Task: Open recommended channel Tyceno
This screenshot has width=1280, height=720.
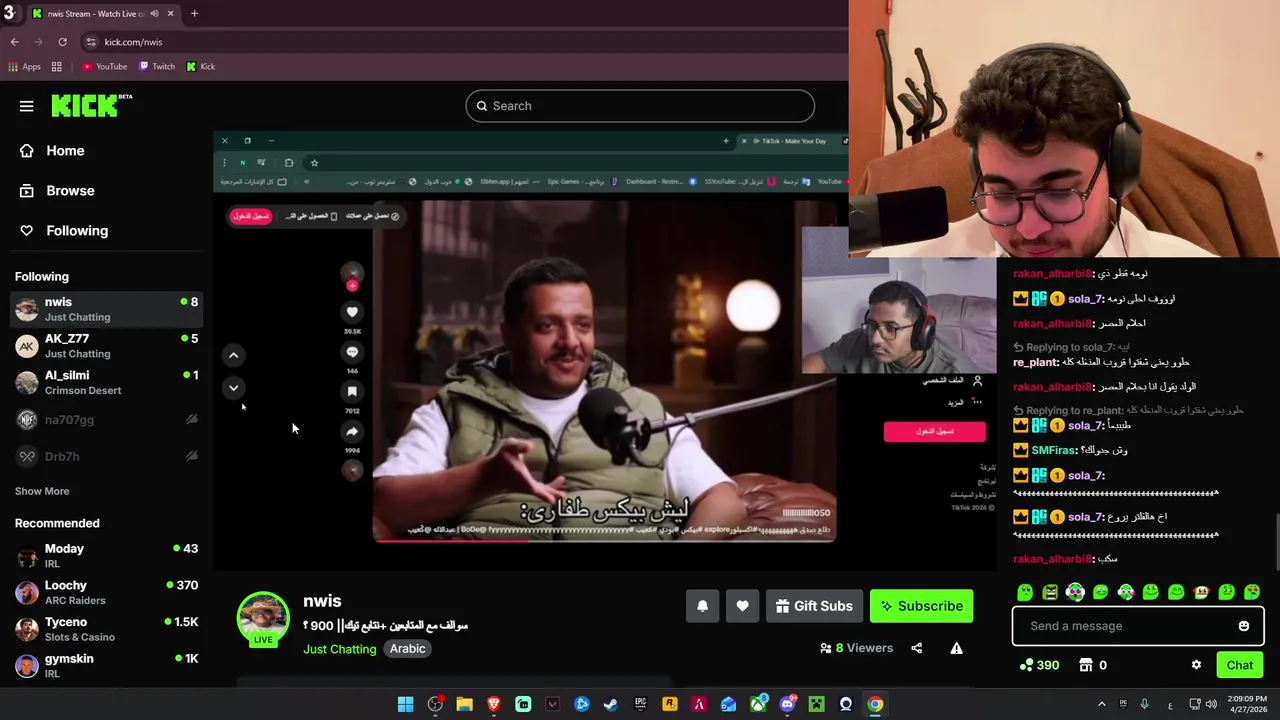Action: pyautogui.click(x=106, y=629)
